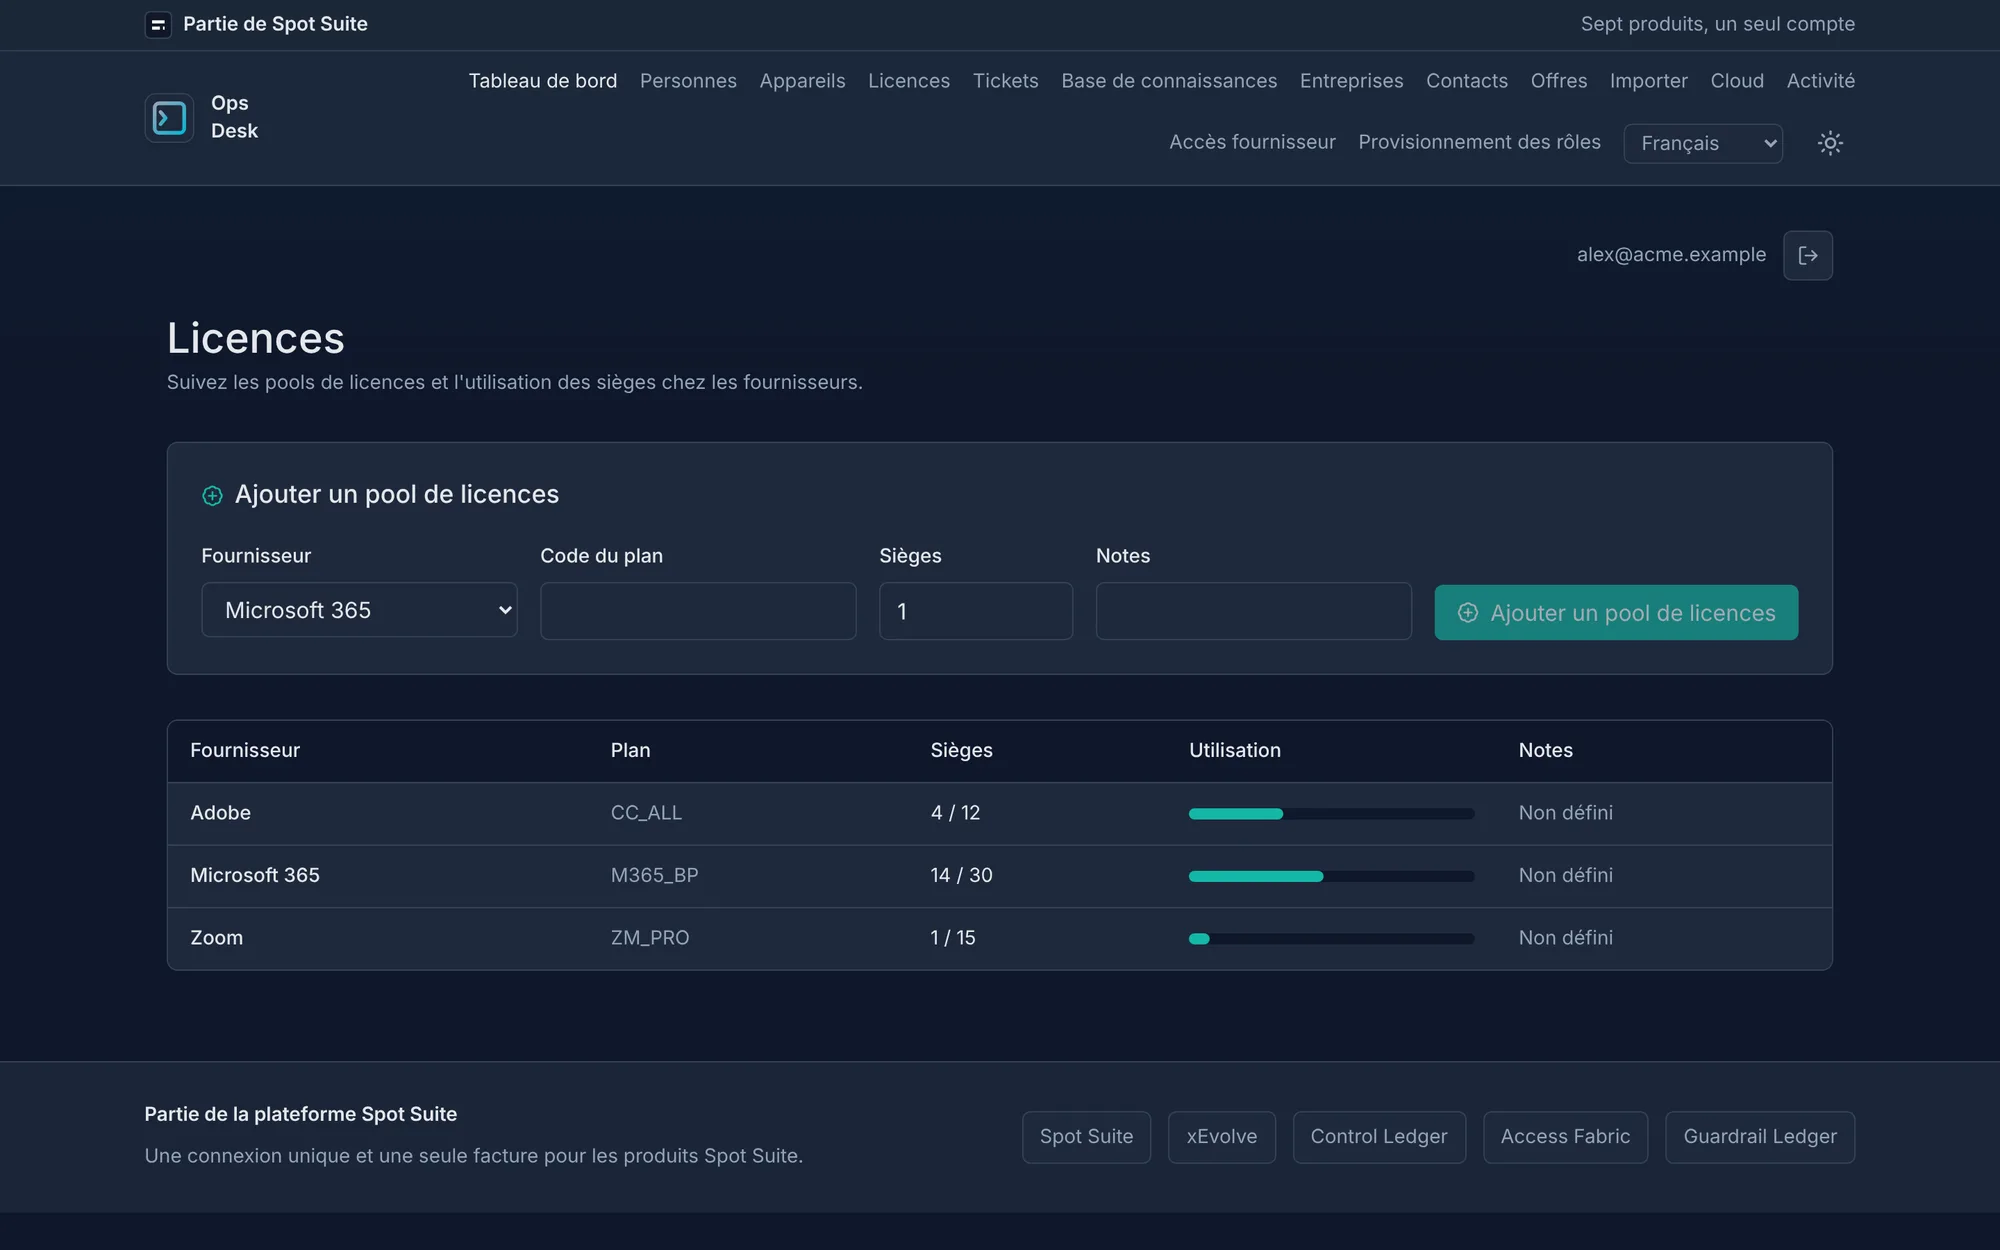
Task: Open the Licences menu item
Action: (909, 81)
